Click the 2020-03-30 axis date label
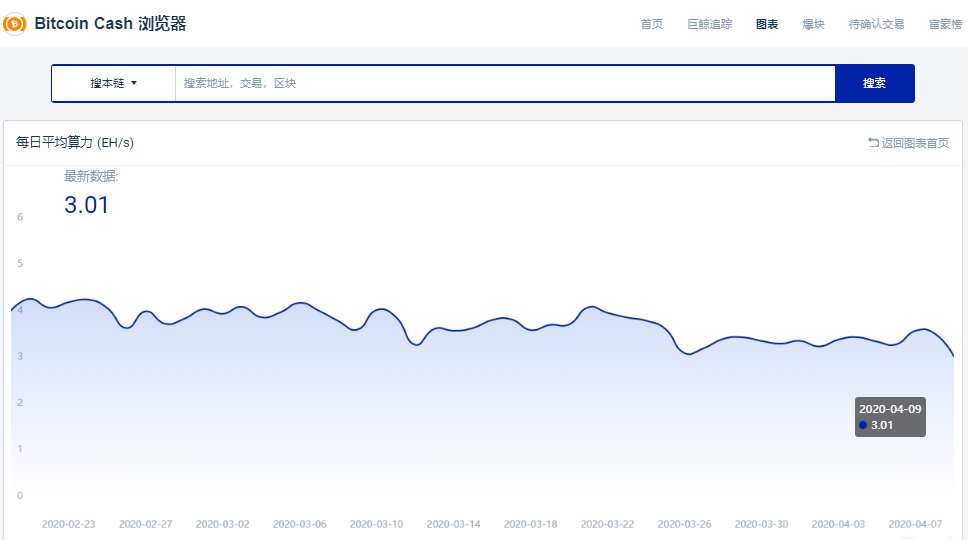This screenshot has width=968, height=540. (761, 524)
